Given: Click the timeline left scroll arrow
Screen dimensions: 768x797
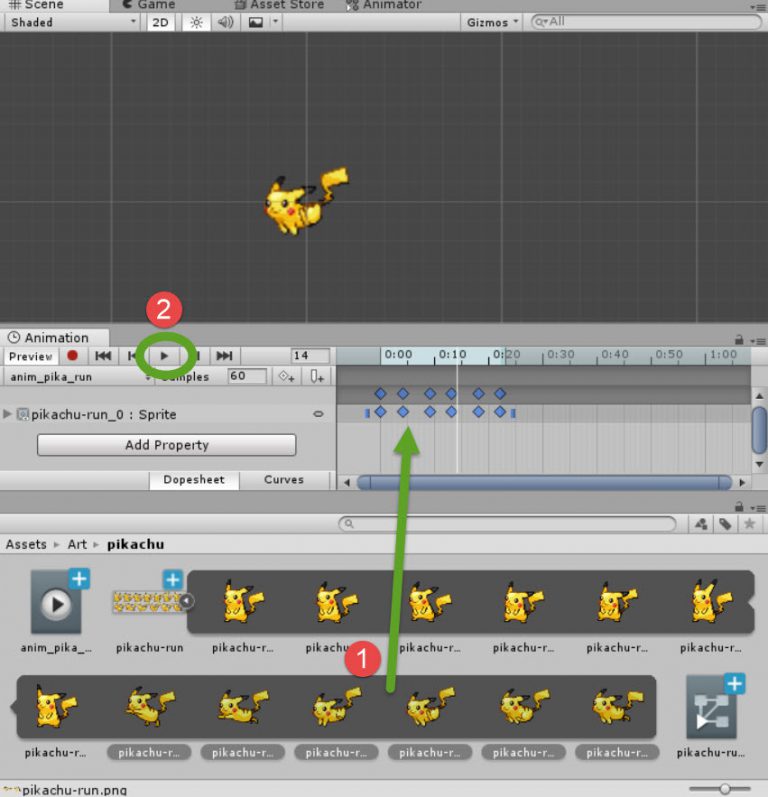Looking at the screenshot, I should tap(347, 482).
